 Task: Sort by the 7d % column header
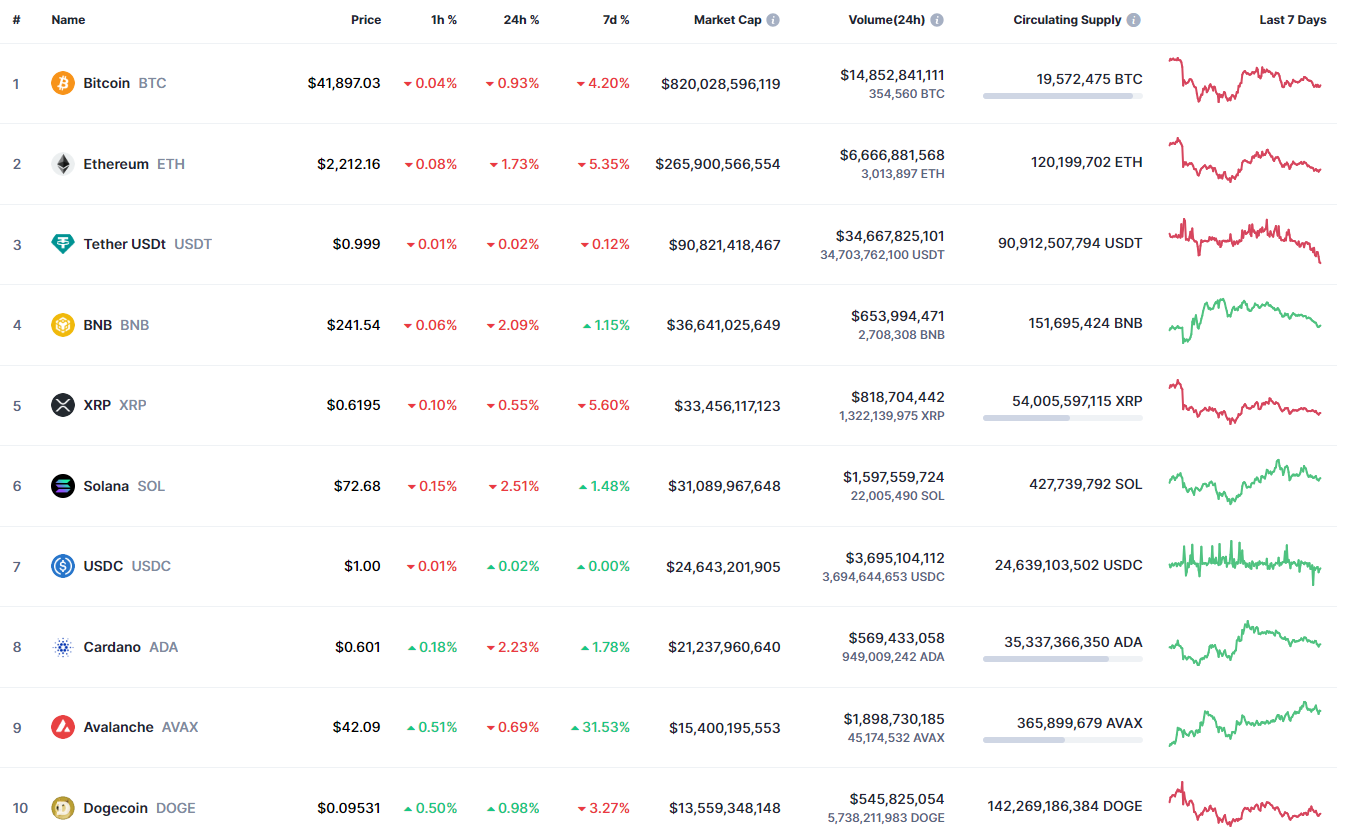pyautogui.click(x=615, y=20)
